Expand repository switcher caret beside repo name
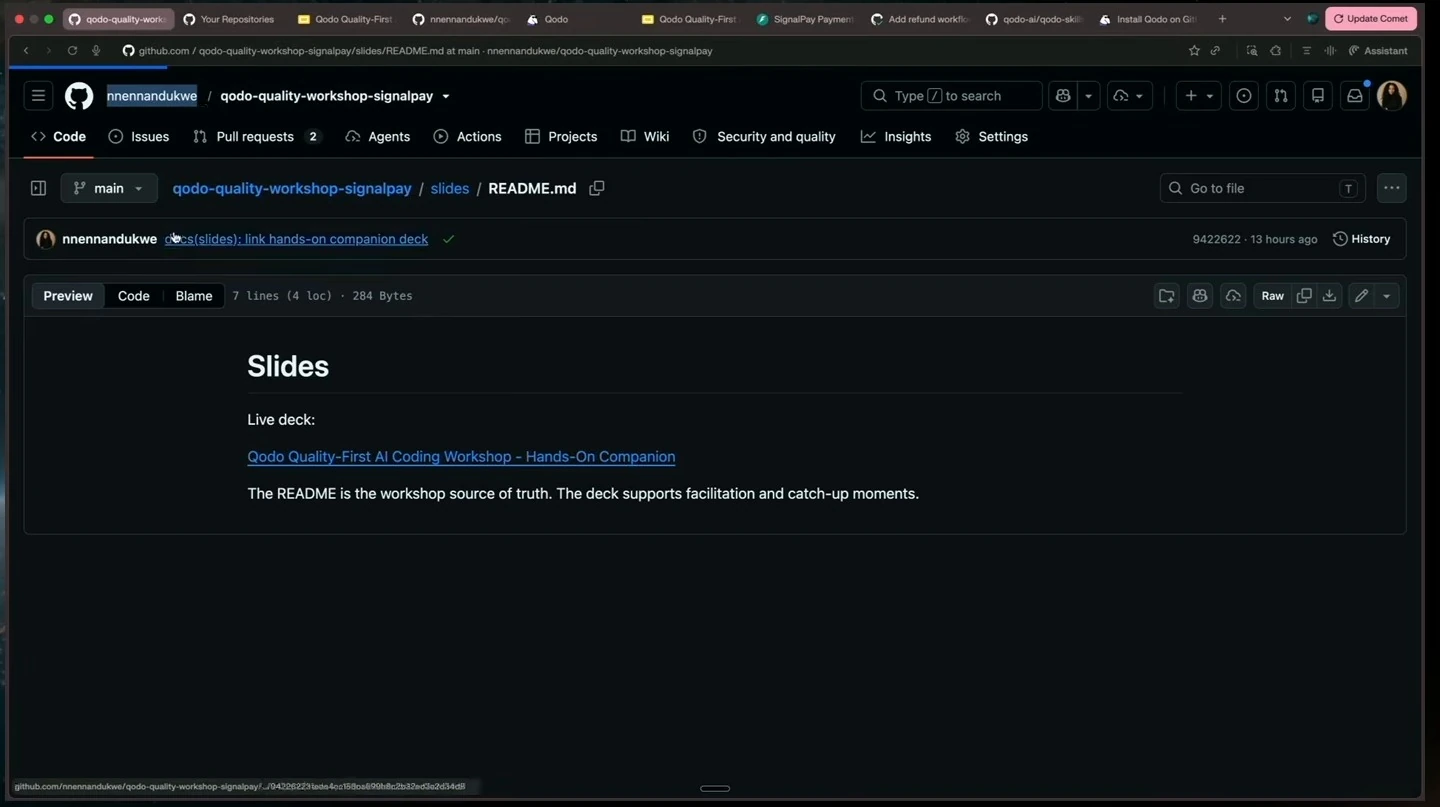Screen dimensions: 1440x807 (x=446, y=96)
